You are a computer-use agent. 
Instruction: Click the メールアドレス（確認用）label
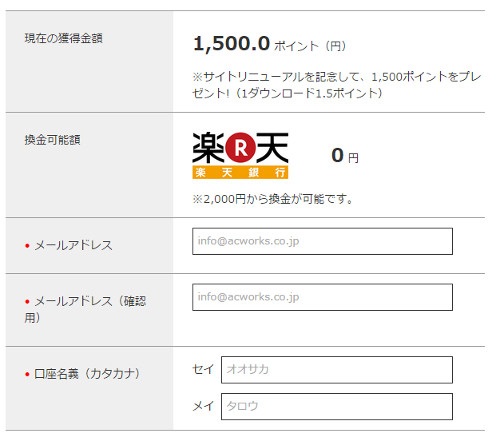[x=85, y=309]
